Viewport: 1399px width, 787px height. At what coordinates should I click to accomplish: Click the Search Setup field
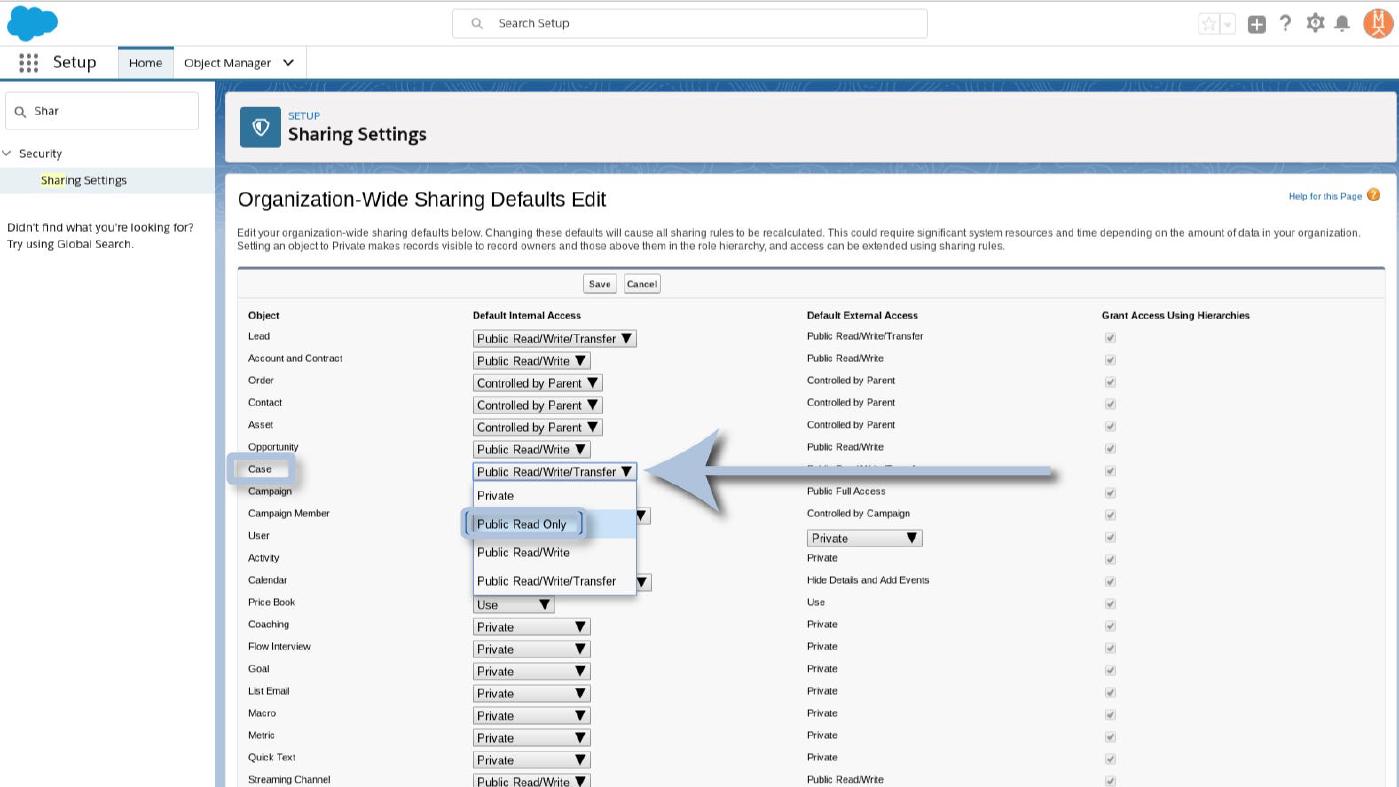click(x=689, y=23)
